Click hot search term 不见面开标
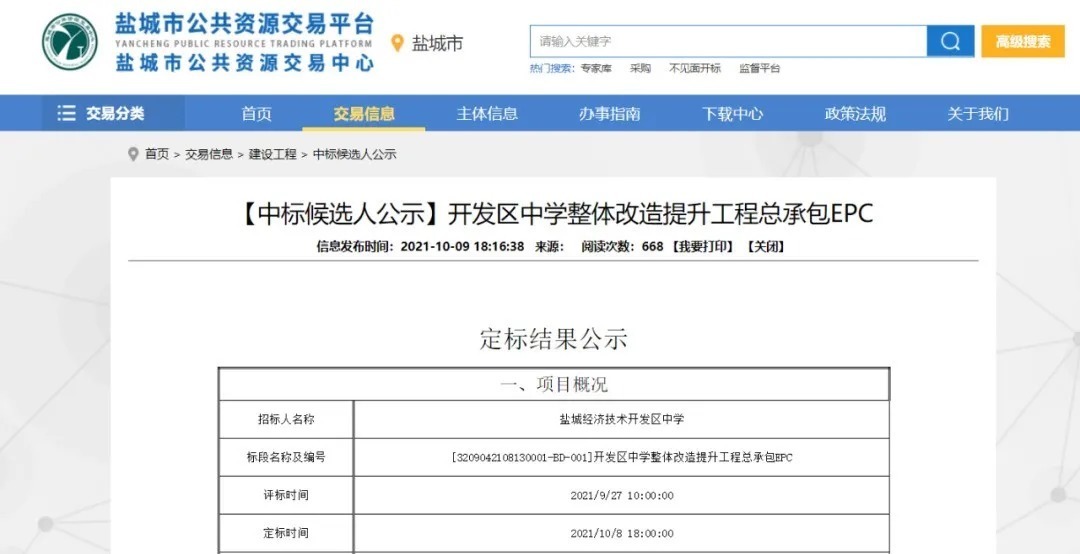1080x554 pixels. point(695,68)
